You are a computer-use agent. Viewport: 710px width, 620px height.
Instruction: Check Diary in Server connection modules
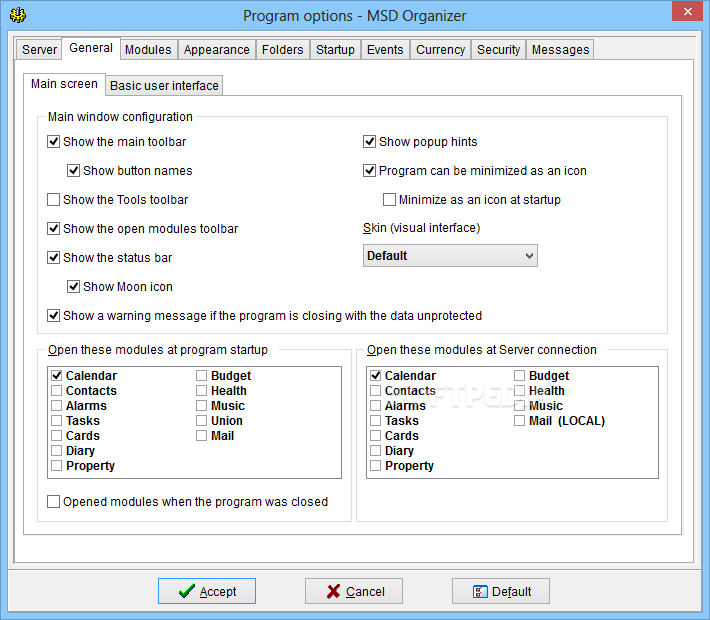coord(375,450)
